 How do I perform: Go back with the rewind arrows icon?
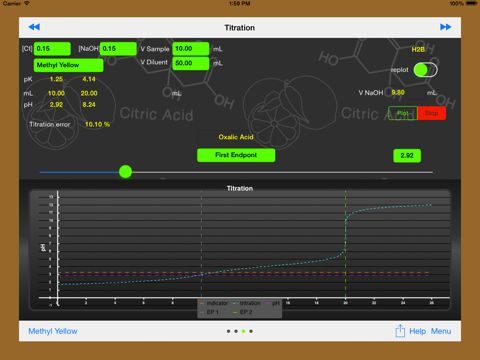[34, 27]
